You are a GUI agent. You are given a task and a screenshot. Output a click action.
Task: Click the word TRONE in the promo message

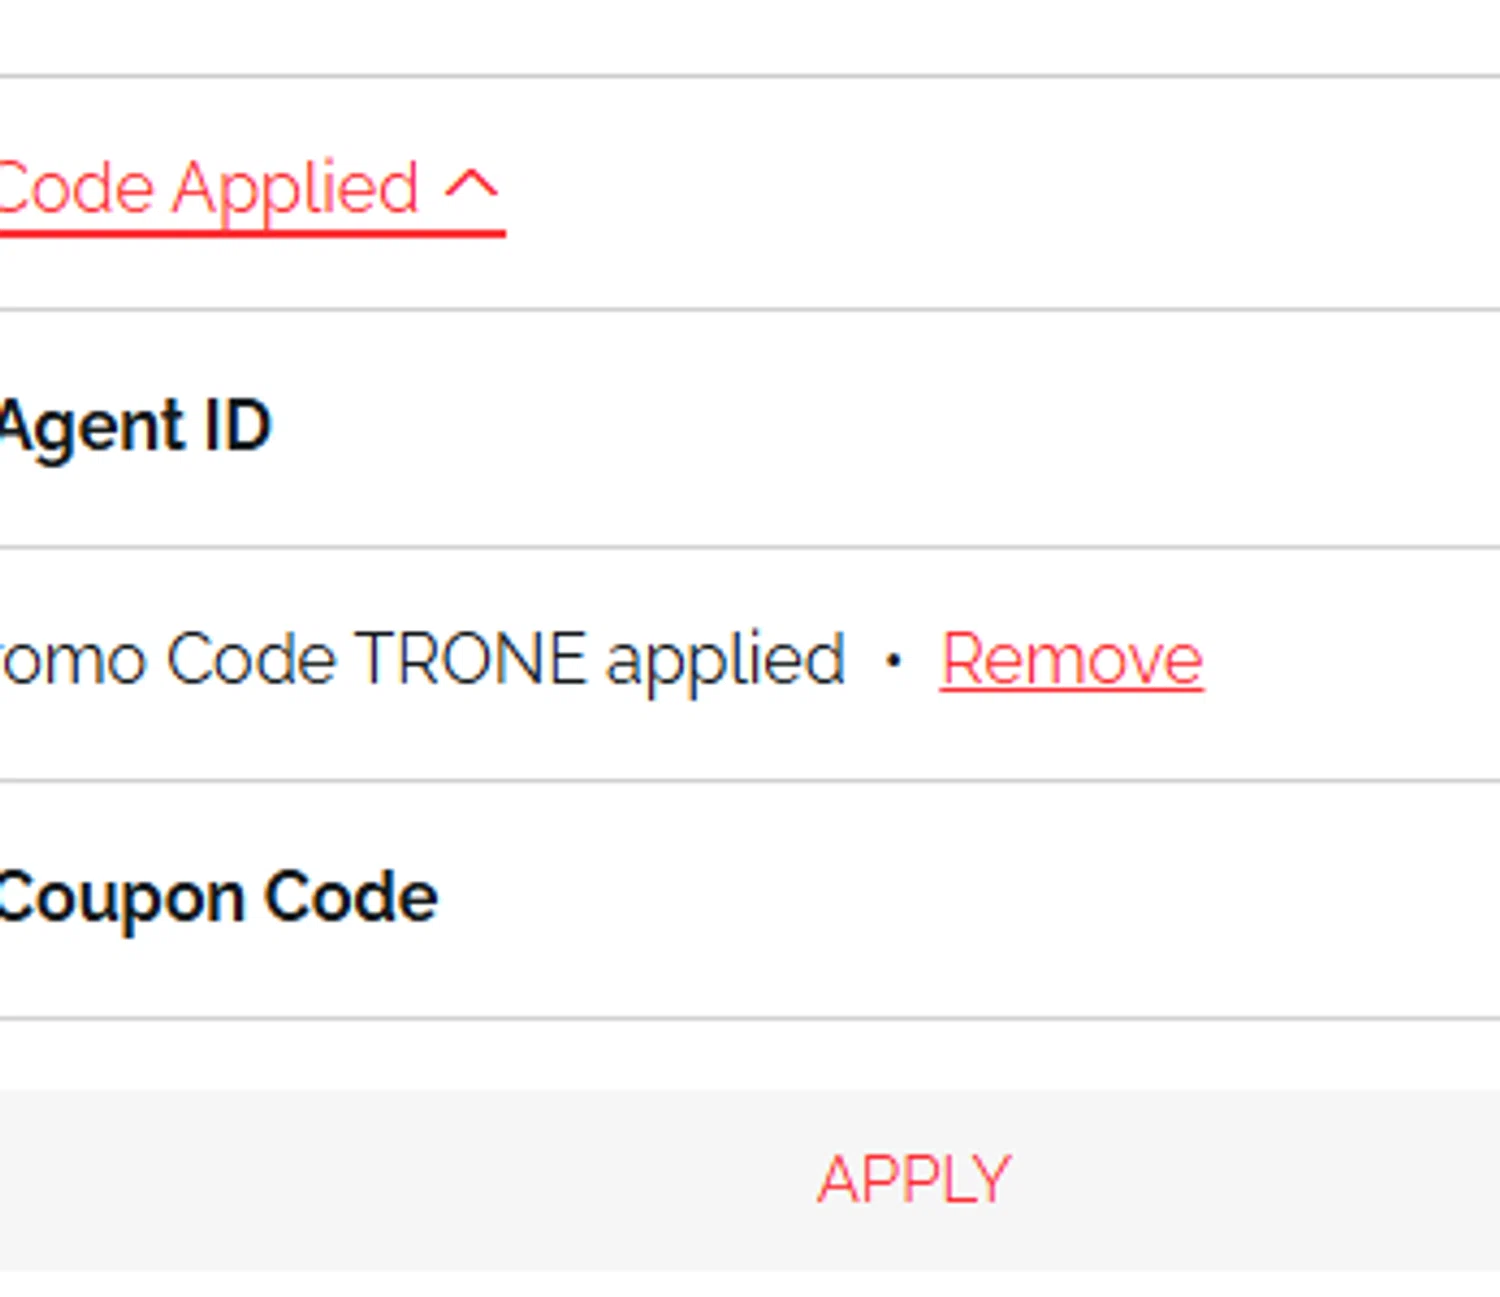coord(471,660)
